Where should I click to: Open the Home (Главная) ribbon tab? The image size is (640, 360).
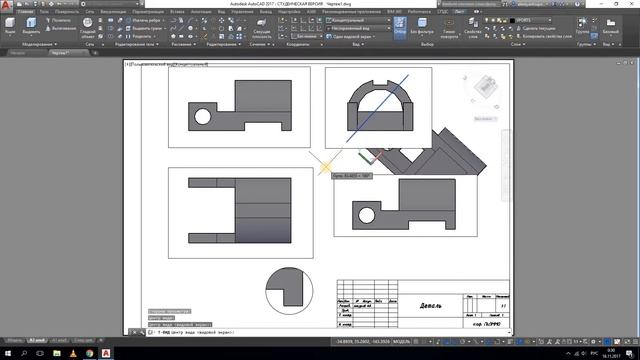point(25,12)
